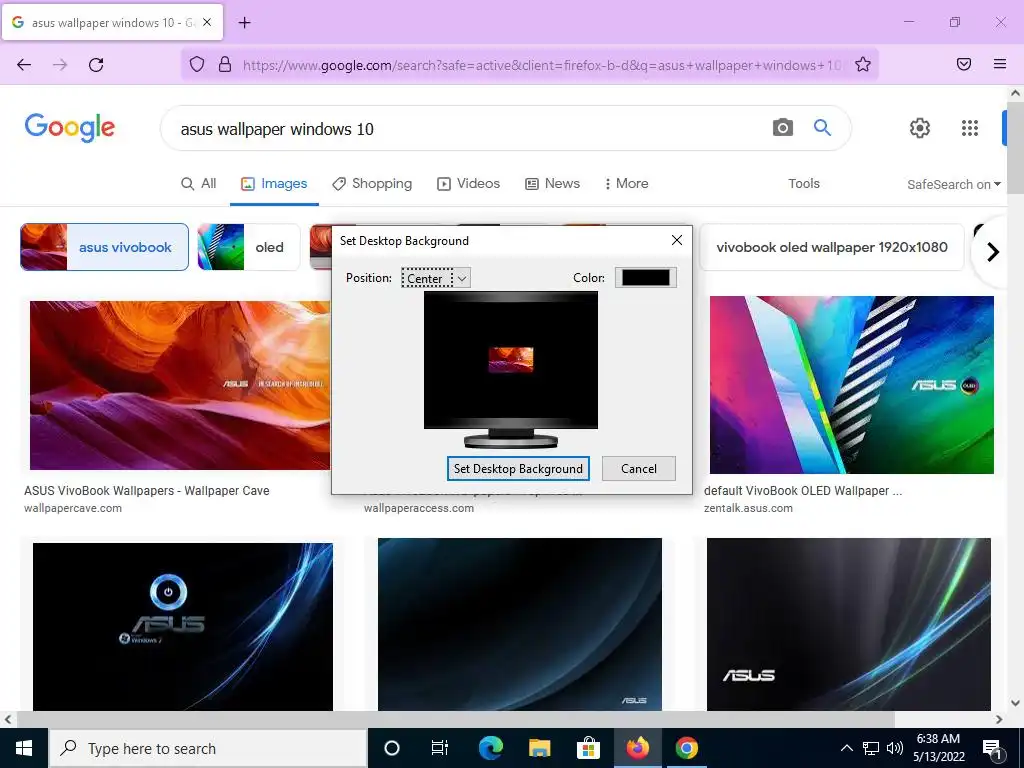
Task: Open Cortana circle icon in taskbar
Action: (391, 748)
